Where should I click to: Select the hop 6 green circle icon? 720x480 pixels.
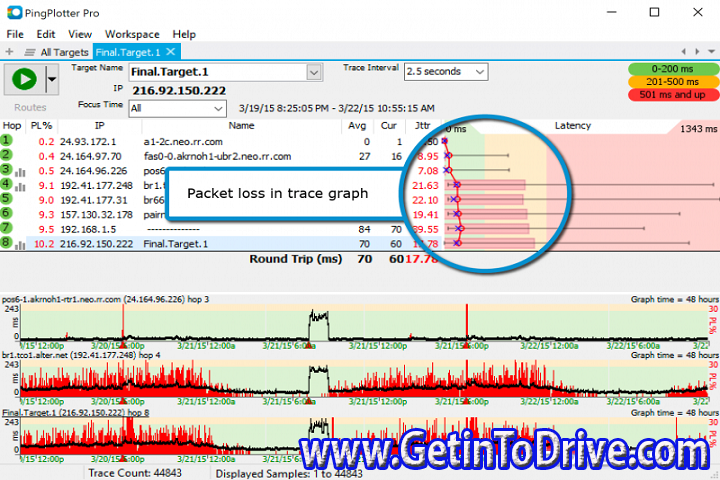(6, 214)
